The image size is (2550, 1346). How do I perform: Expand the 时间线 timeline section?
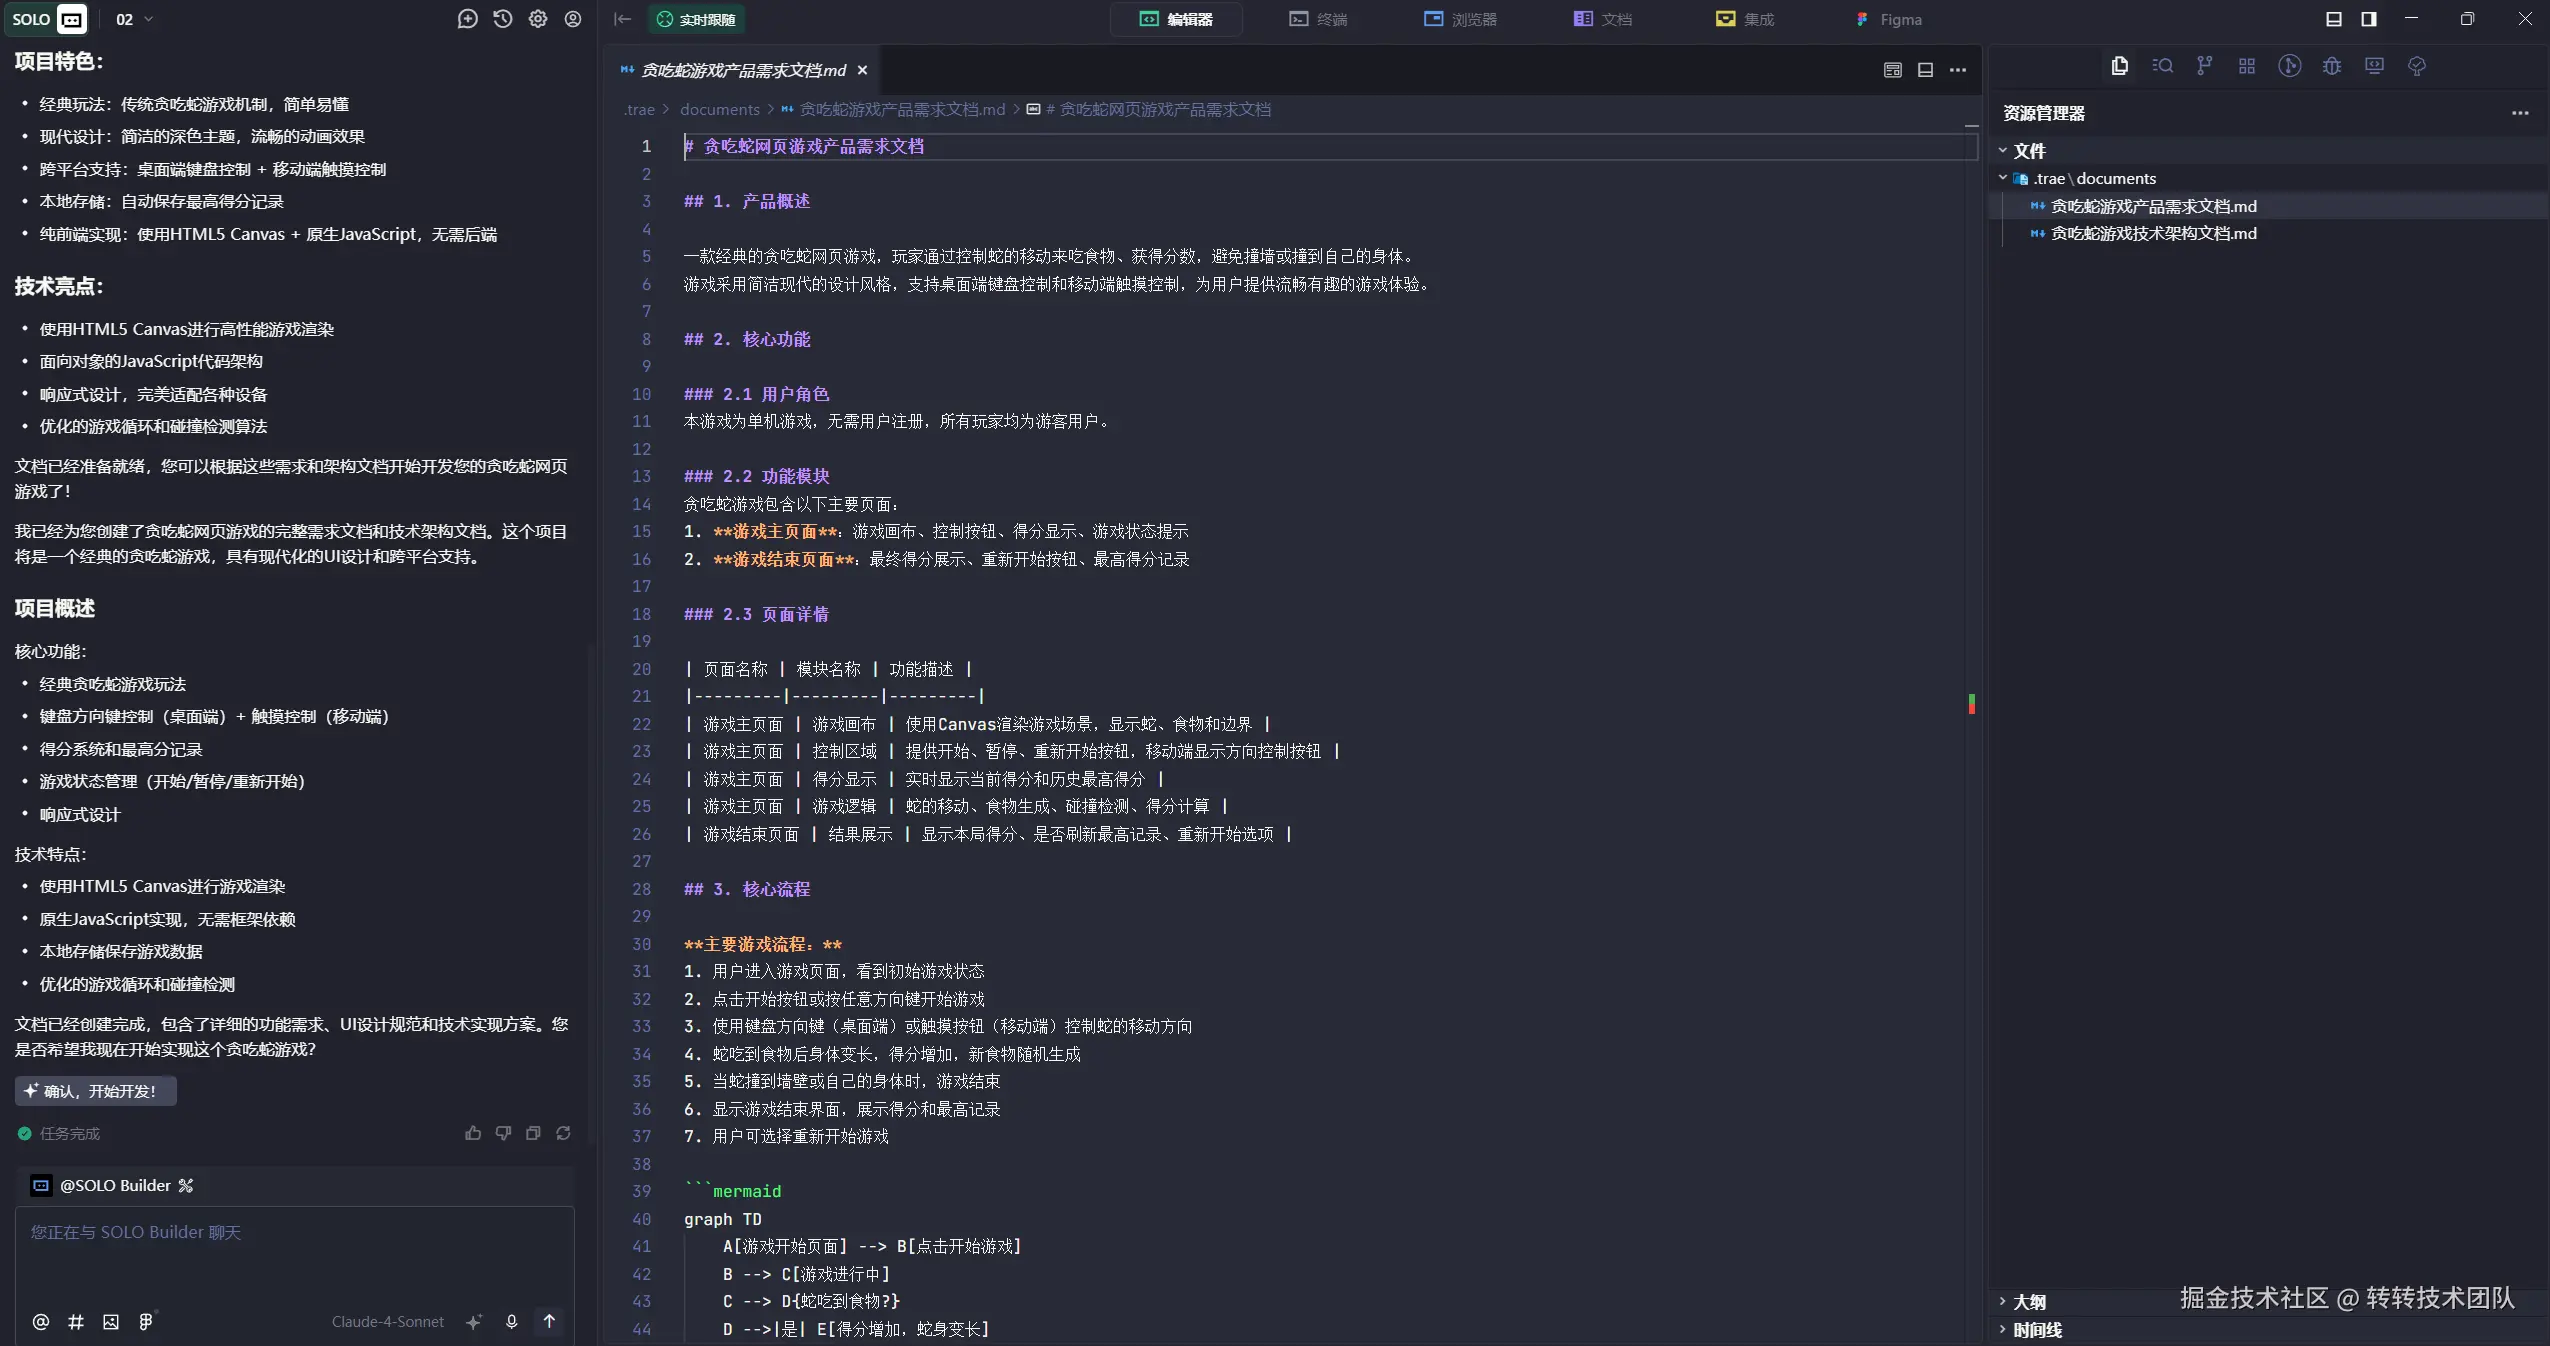2036,1330
